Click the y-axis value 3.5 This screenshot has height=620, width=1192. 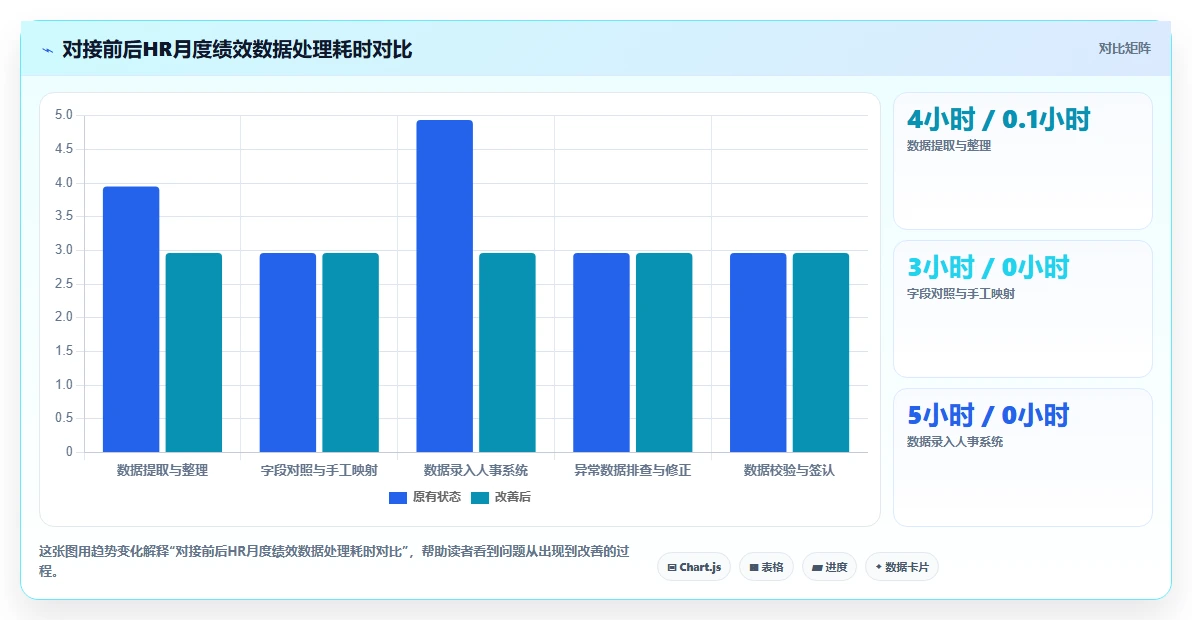pyautogui.click(x=64, y=217)
